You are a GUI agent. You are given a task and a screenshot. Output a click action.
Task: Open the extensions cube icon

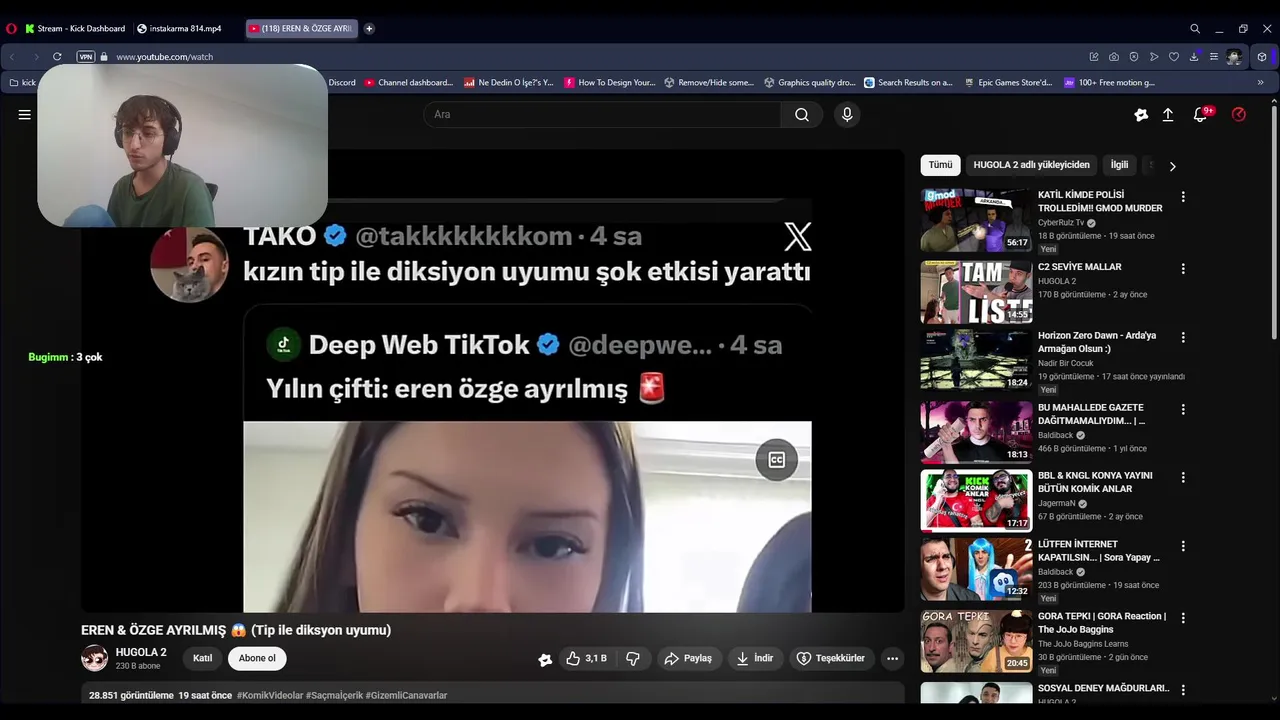point(1262,57)
